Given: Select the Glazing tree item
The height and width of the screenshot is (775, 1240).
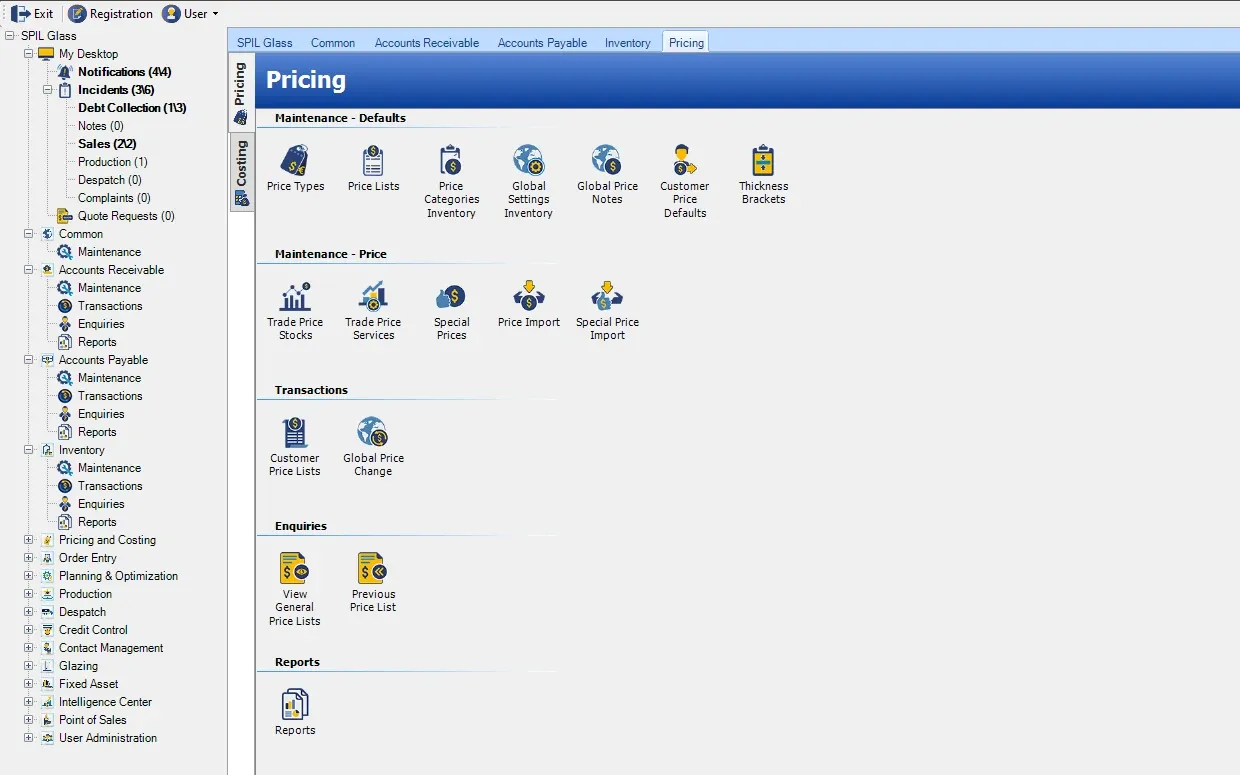Looking at the screenshot, I should (x=78, y=666).
